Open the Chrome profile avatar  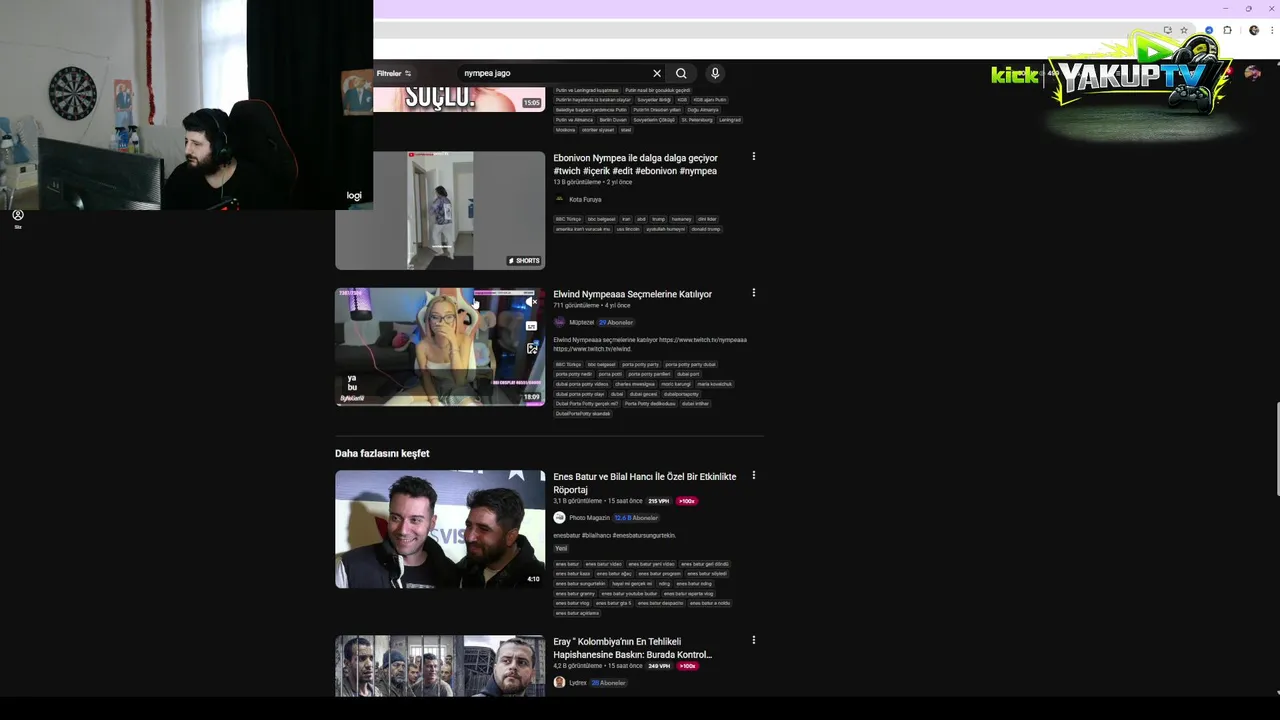pos(1254,30)
